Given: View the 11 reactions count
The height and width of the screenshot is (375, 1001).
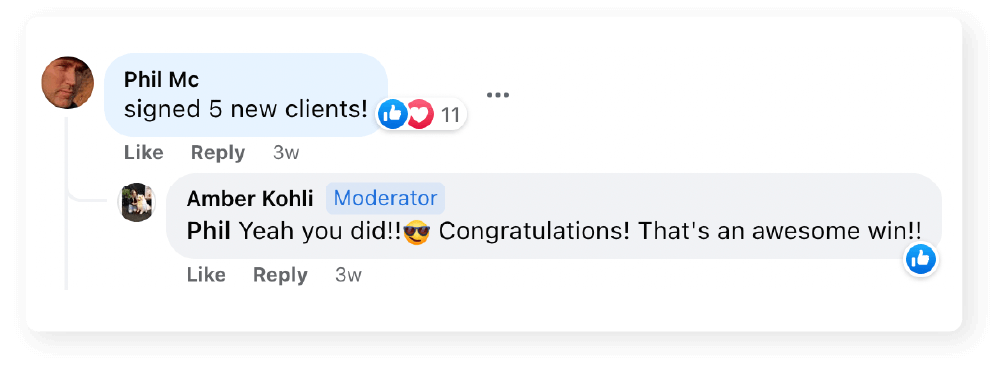Looking at the screenshot, I should coord(451,116).
